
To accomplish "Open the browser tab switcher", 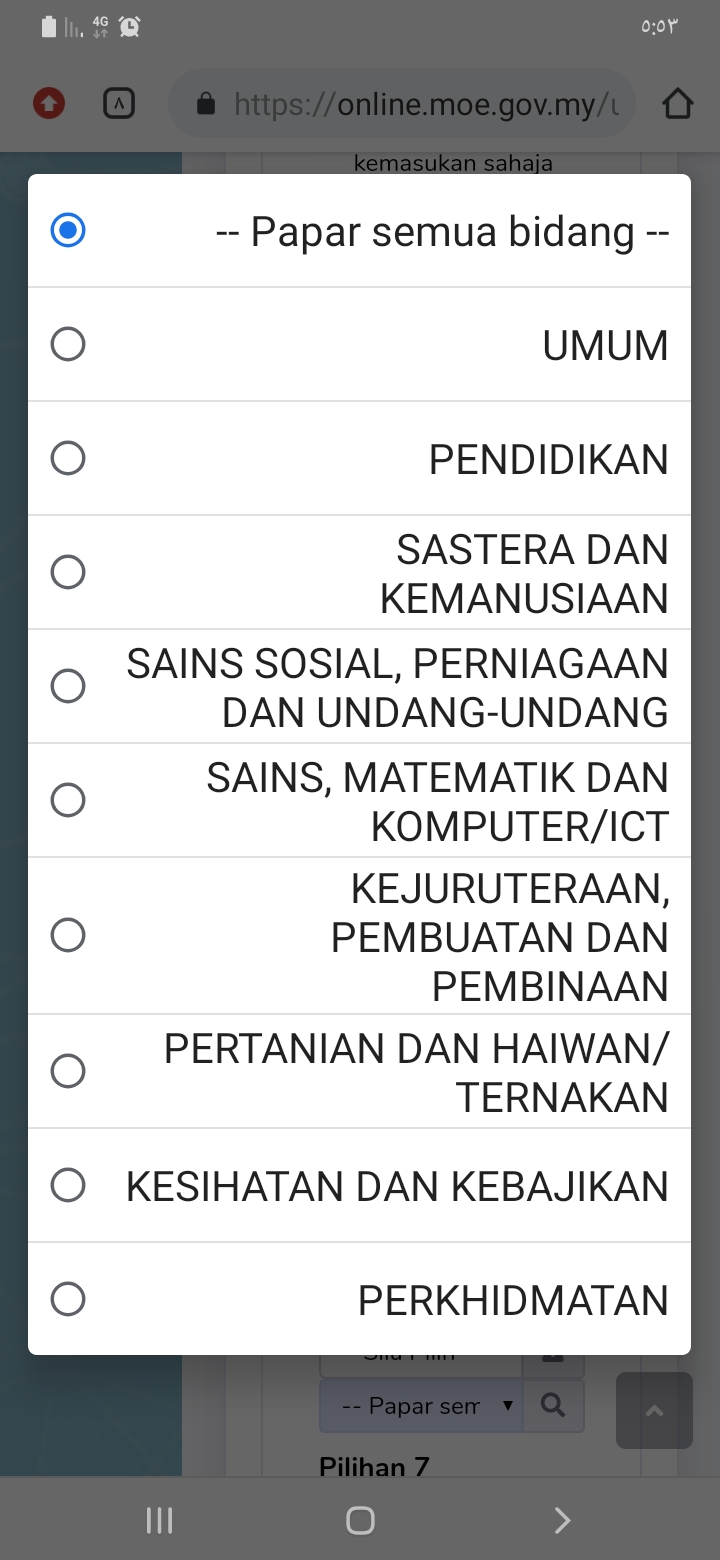I will [x=119, y=103].
